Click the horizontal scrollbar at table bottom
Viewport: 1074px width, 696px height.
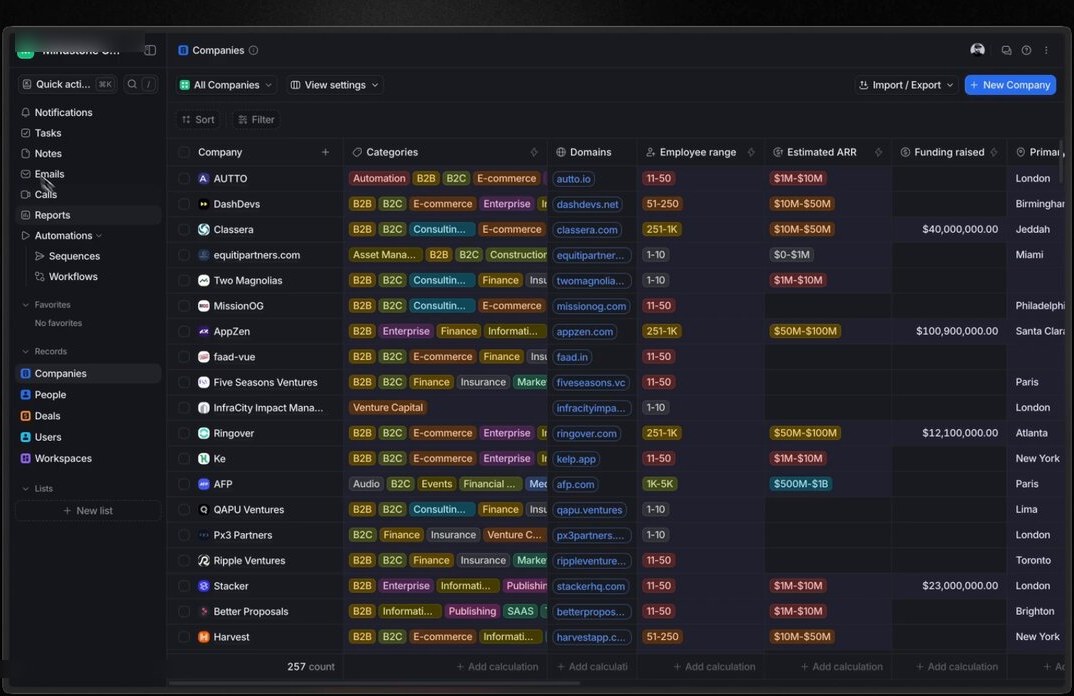tap(374, 683)
